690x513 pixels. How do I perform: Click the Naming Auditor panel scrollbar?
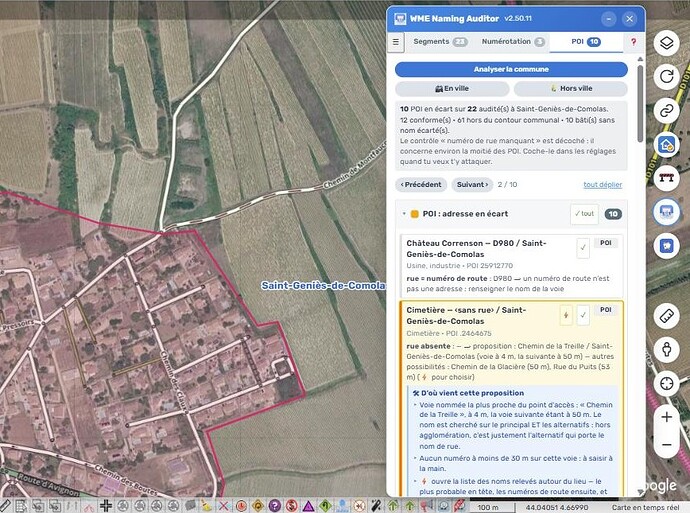(x=640, y=103)
